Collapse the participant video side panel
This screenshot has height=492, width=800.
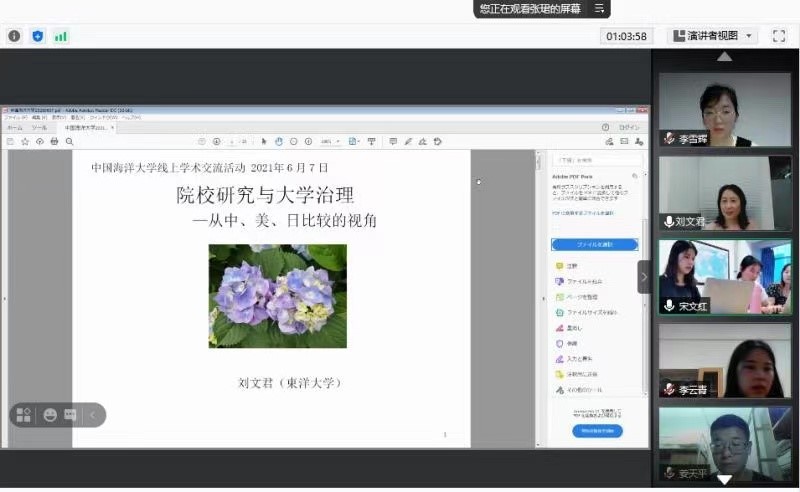644,277
